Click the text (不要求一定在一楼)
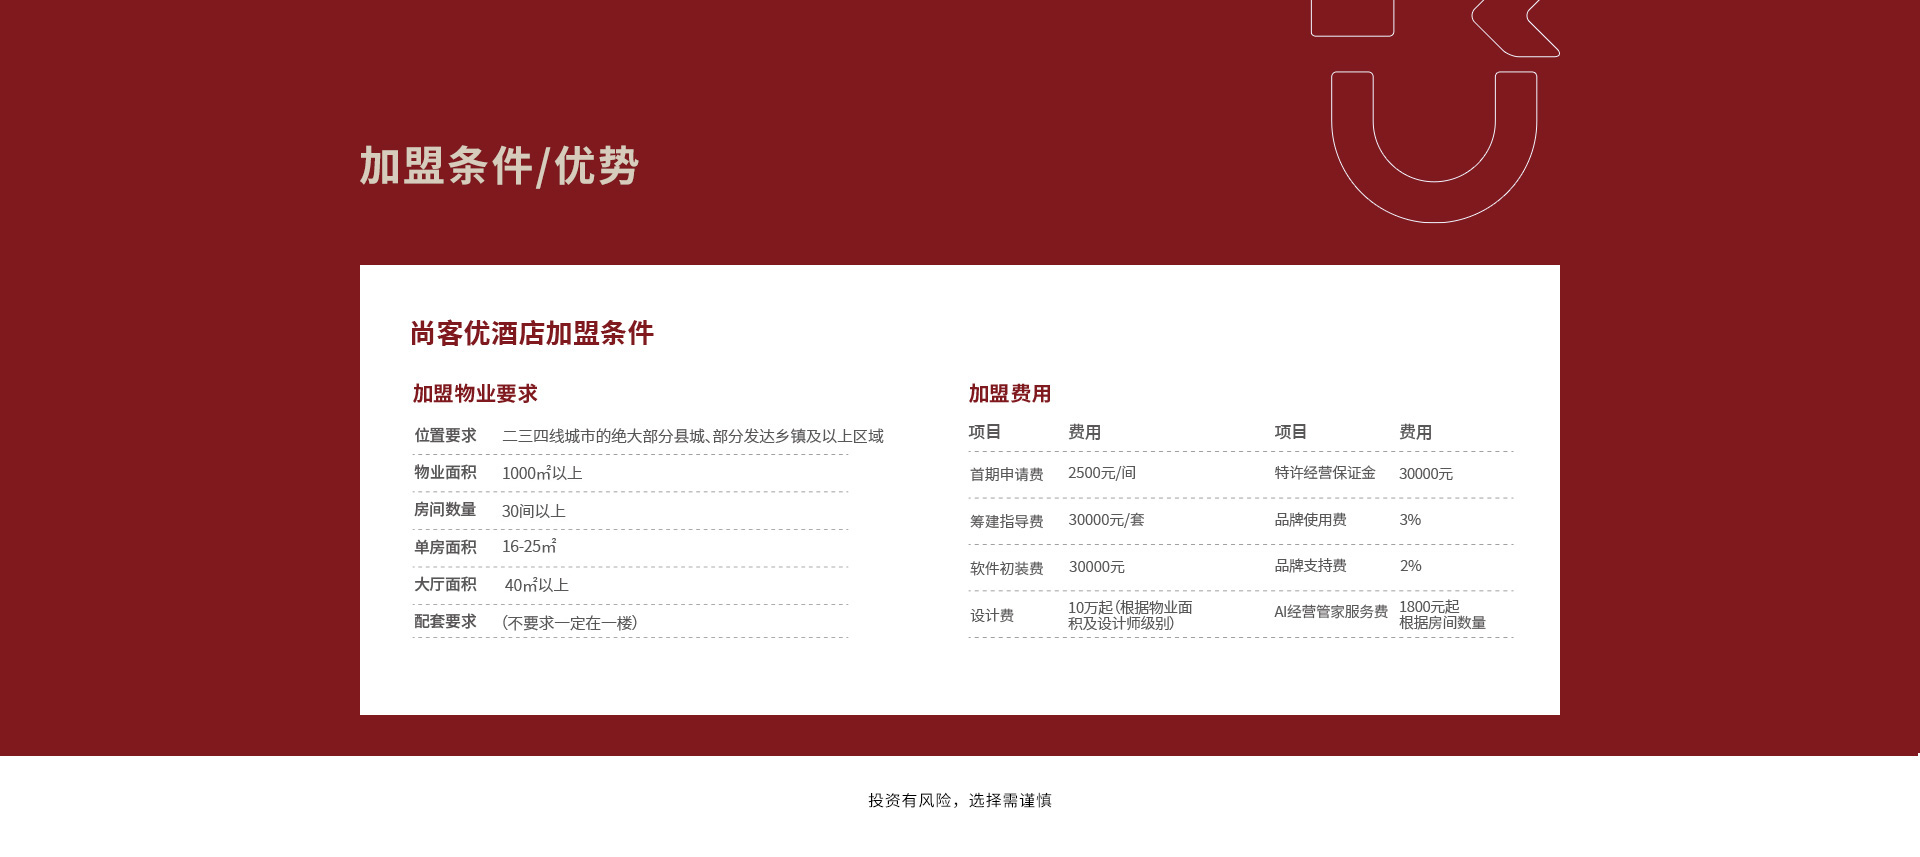 (x=570, y=623)
